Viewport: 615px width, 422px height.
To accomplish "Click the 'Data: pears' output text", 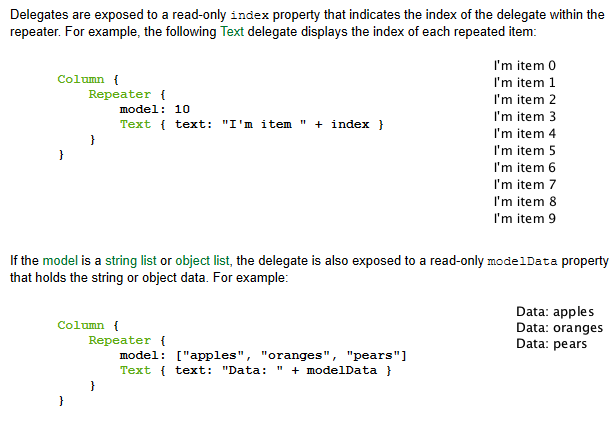I will (551, 344).
